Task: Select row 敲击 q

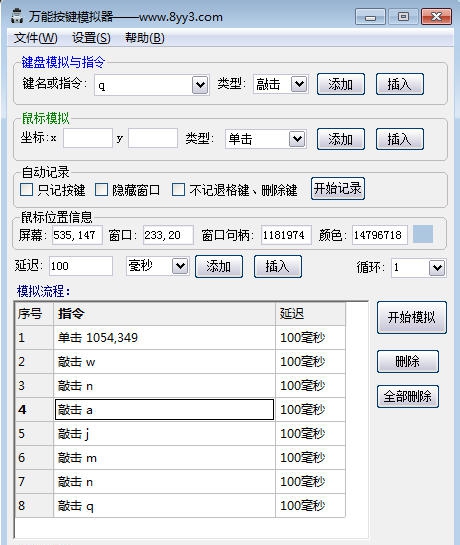Action: 165,506
